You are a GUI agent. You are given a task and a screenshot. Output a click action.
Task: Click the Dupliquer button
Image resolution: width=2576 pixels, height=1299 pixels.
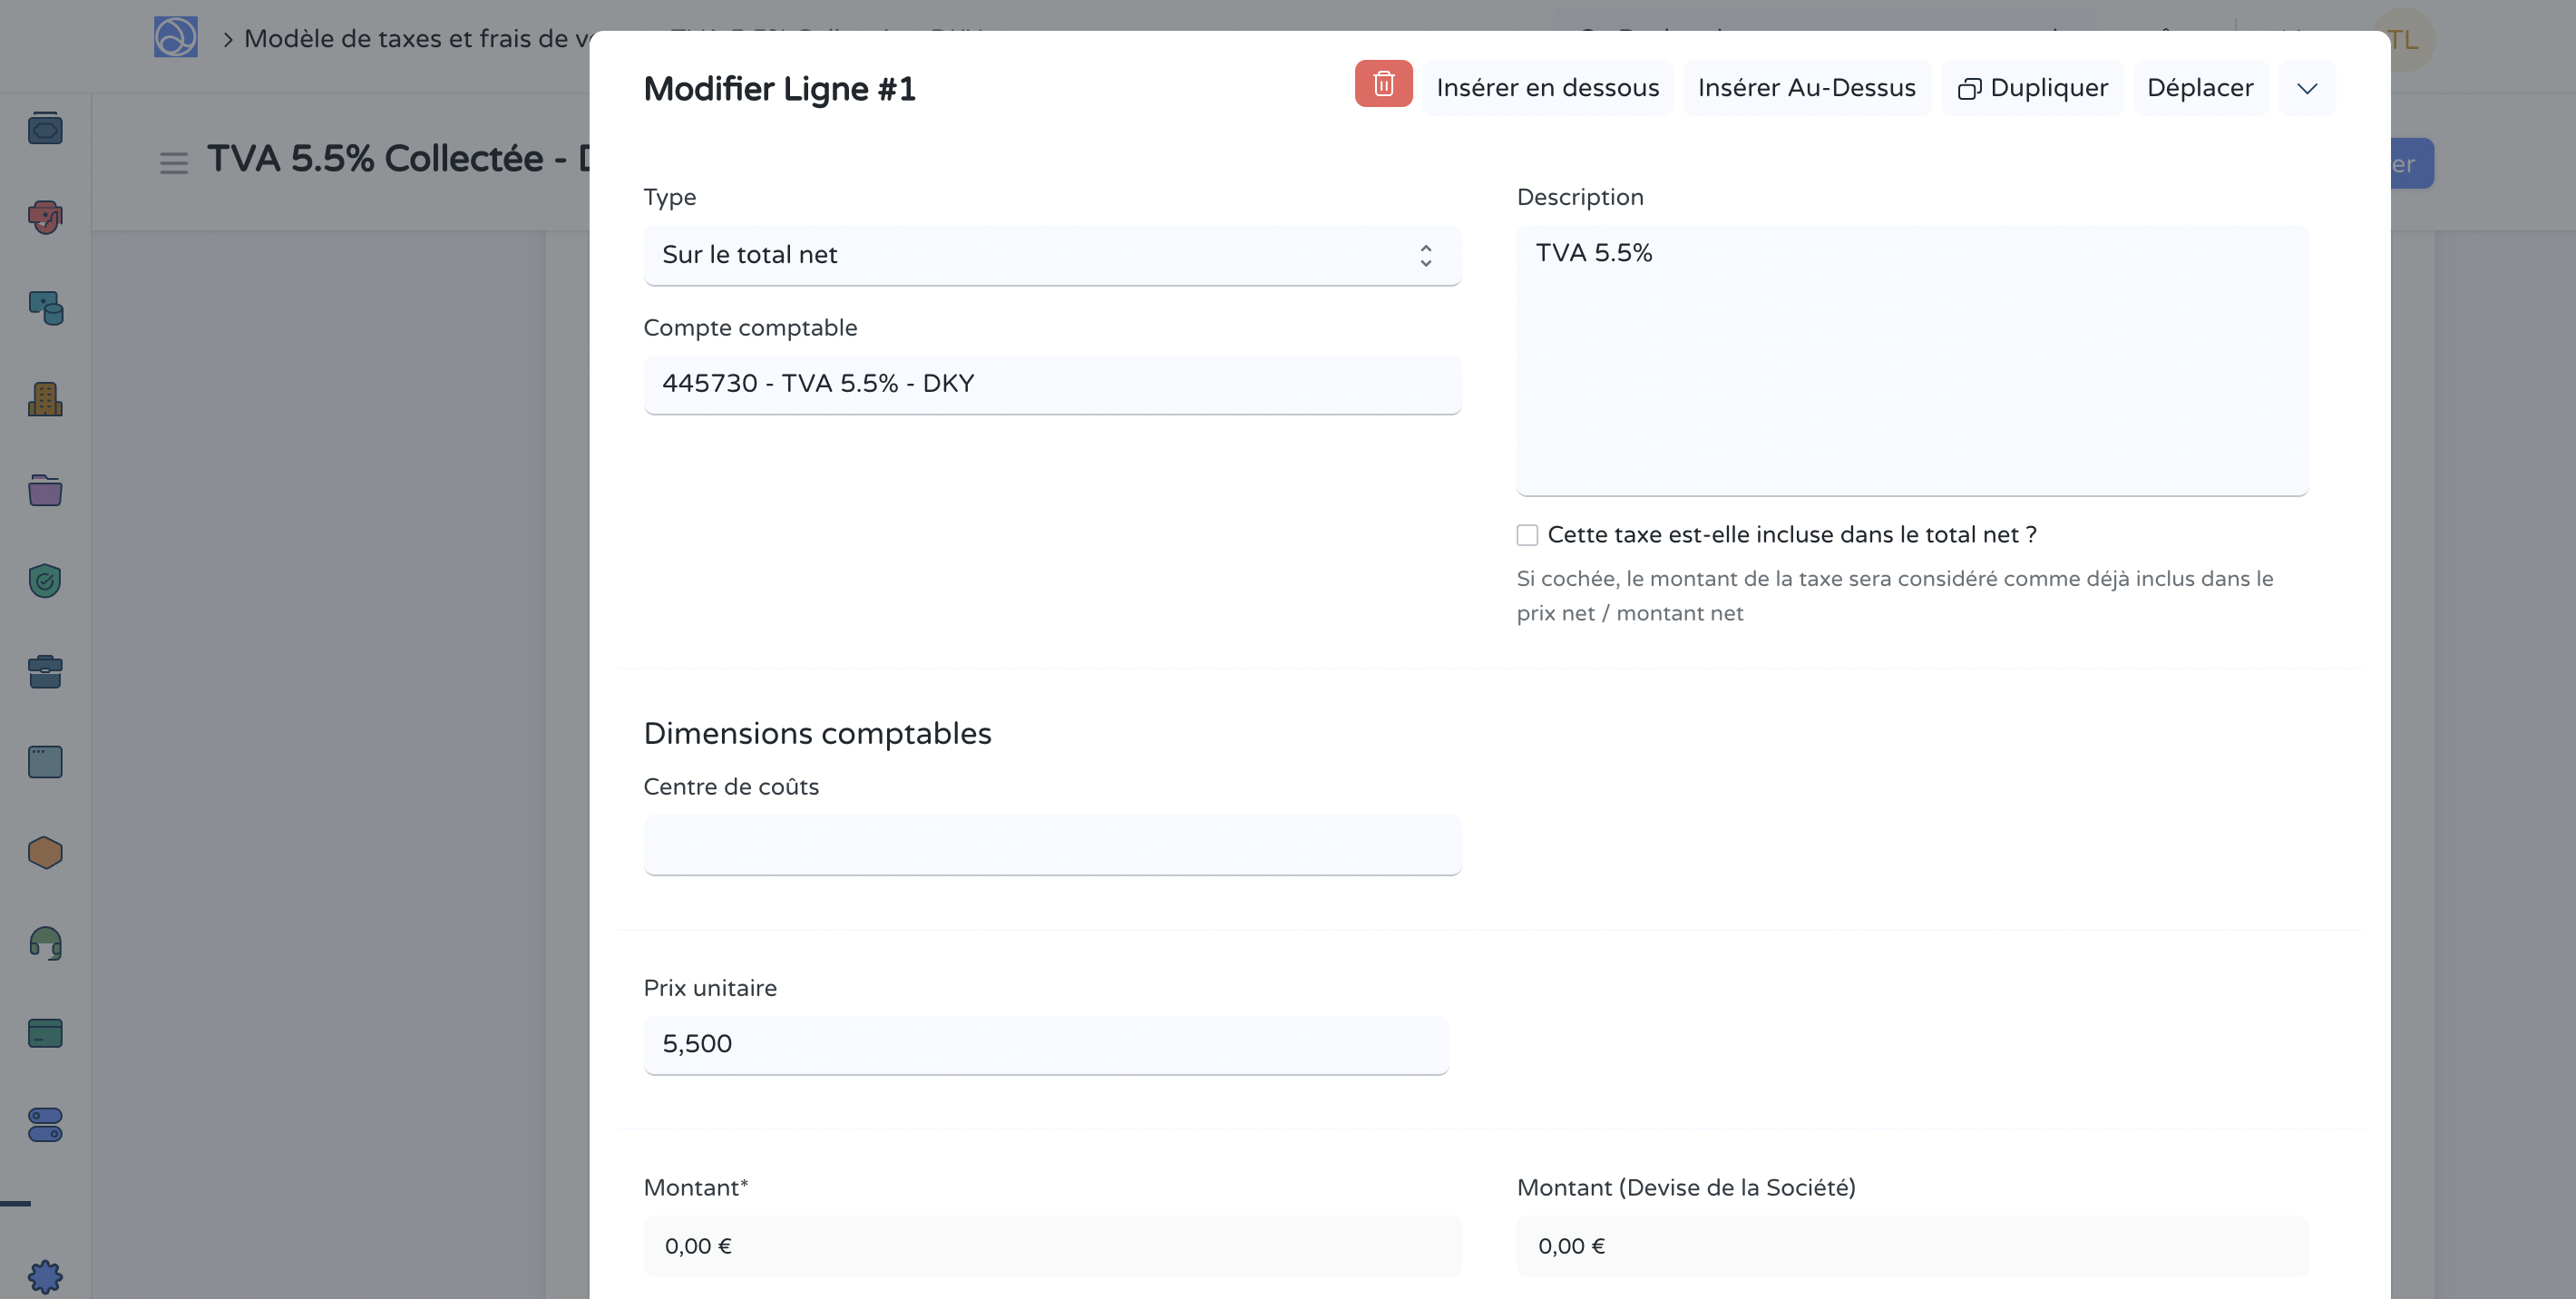2032,88
